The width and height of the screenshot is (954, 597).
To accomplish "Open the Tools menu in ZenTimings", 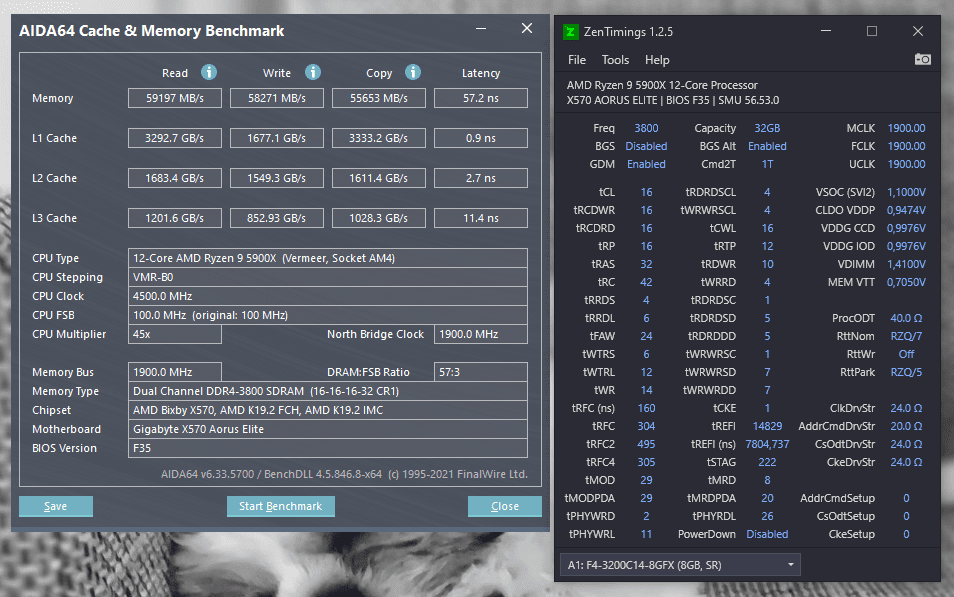I will click(x=615, y=60).
